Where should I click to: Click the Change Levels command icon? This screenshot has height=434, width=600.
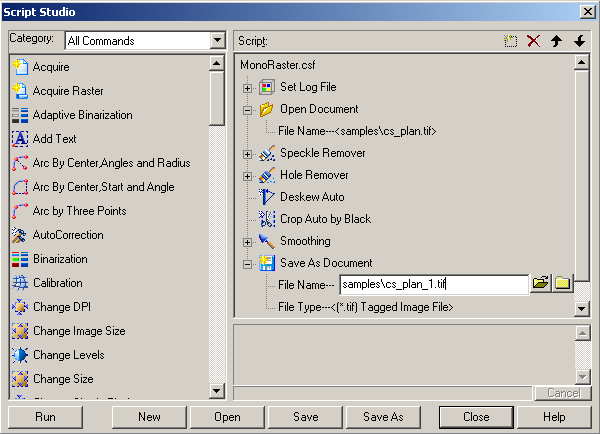coord(19,355)
